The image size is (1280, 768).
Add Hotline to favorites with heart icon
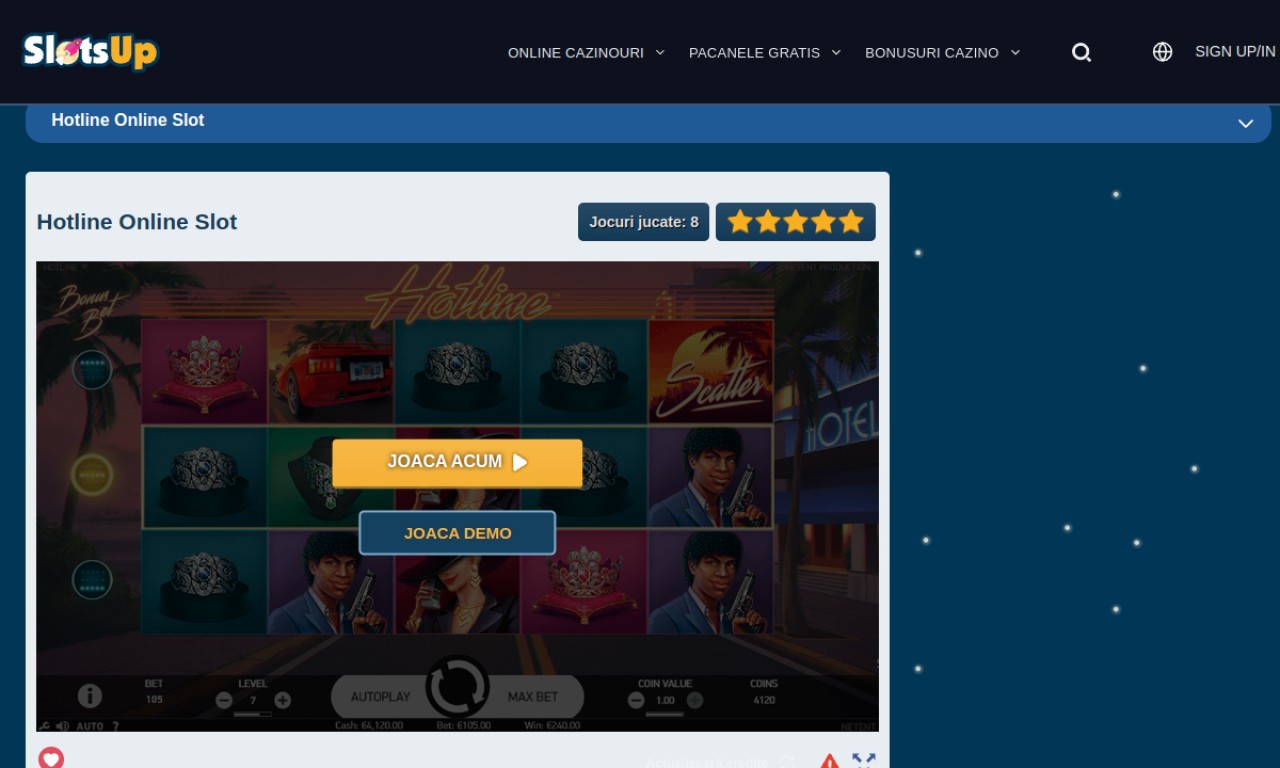pos(51,758)
